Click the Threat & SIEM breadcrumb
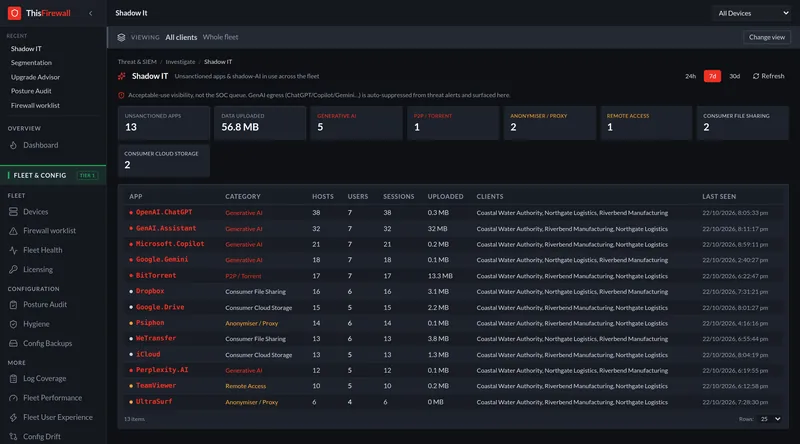 (137, 62)
